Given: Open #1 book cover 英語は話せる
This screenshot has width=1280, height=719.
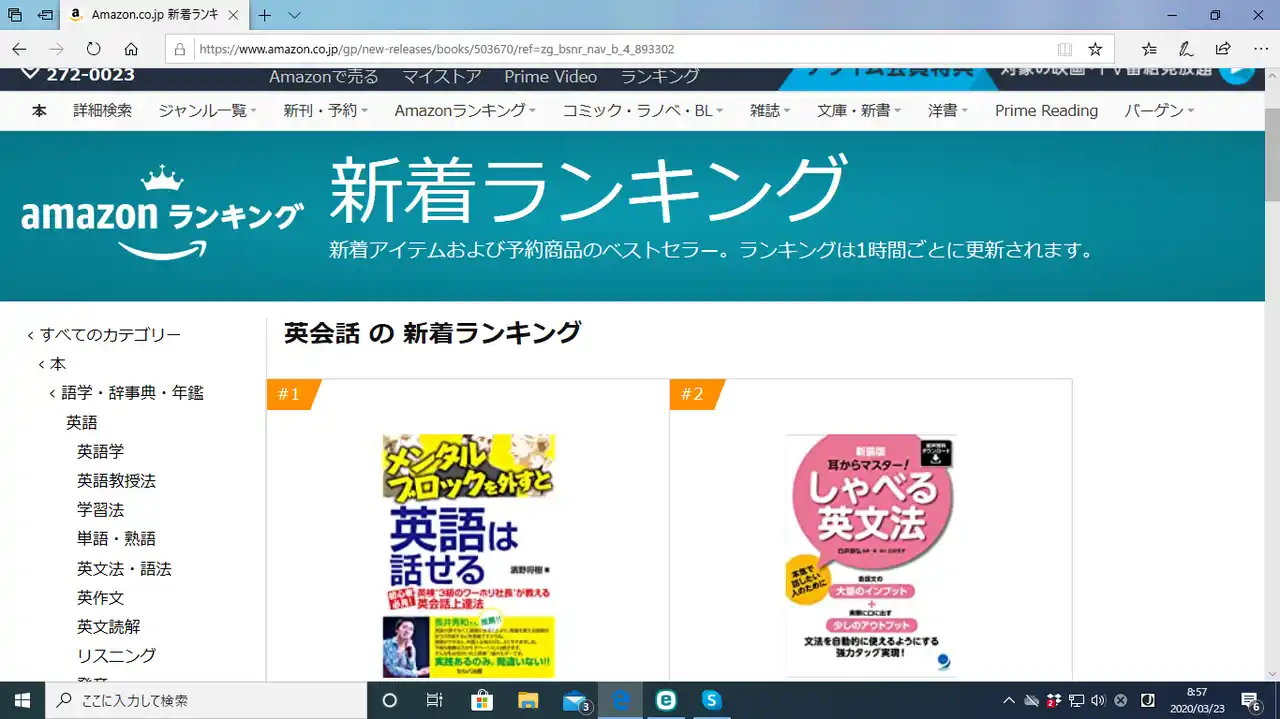Looking at the screenshot, I should 469,556.
